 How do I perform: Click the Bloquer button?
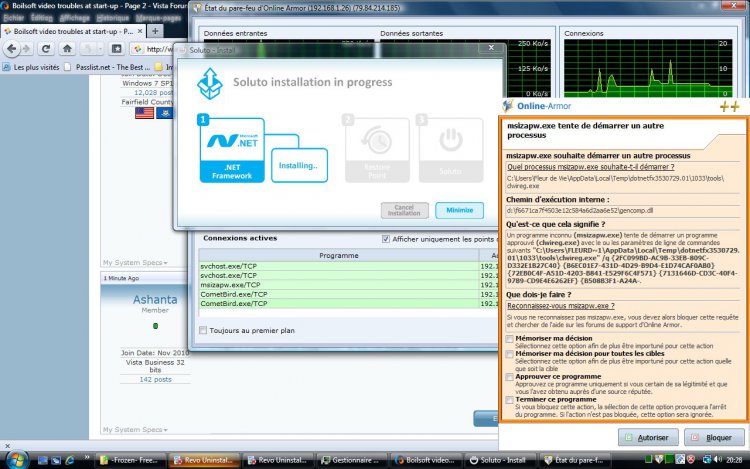[x=714, y=437]
